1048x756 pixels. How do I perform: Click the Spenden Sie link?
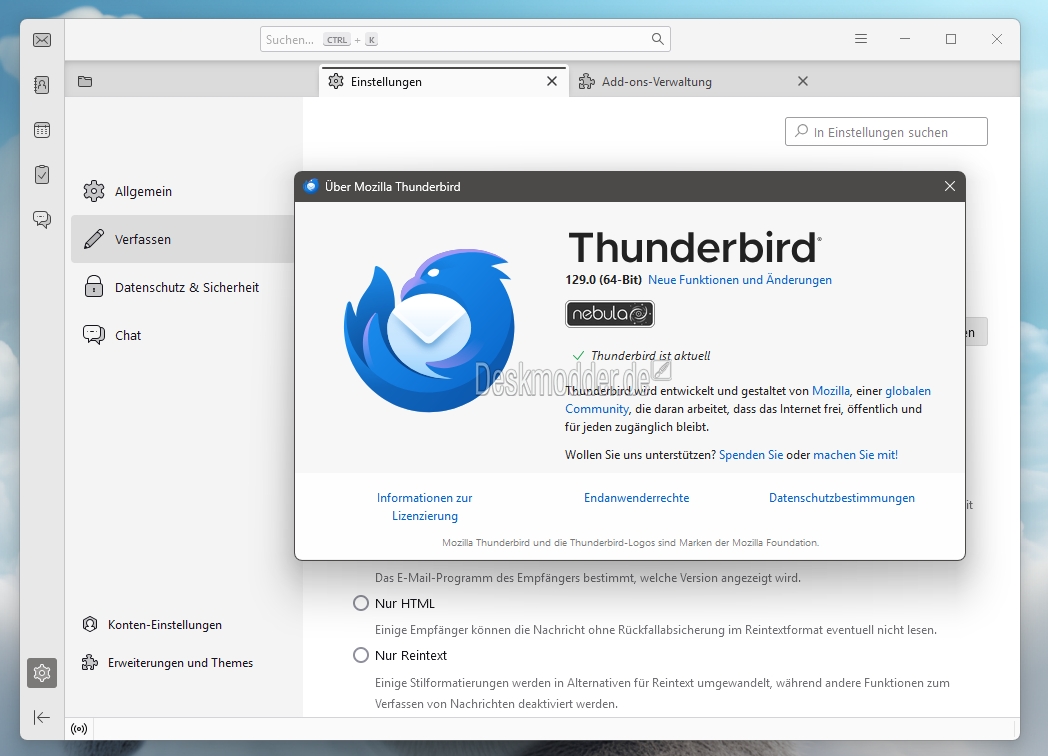[x=751, y=455]
